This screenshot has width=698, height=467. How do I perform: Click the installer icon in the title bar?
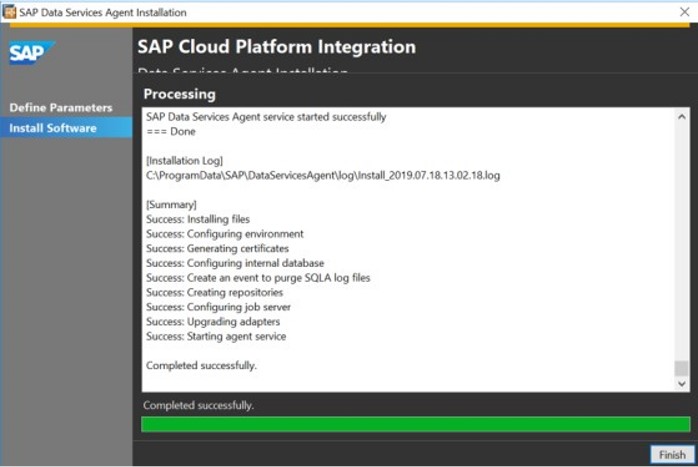(x=10, y=12)
